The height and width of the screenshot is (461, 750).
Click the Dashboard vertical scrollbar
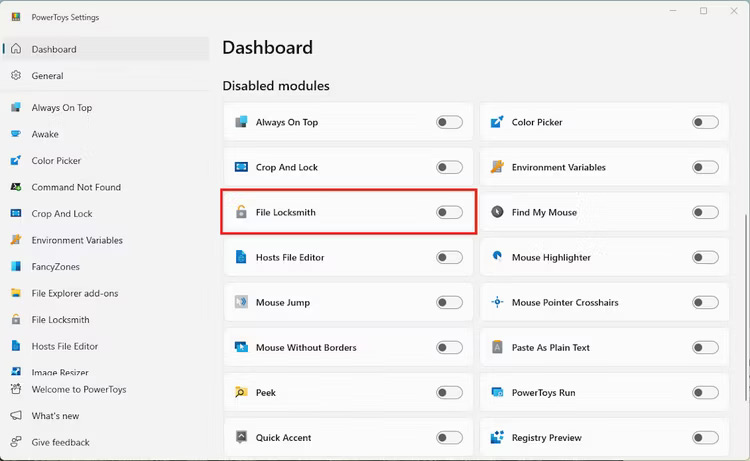pyautogui.click(x=746, y=306)
